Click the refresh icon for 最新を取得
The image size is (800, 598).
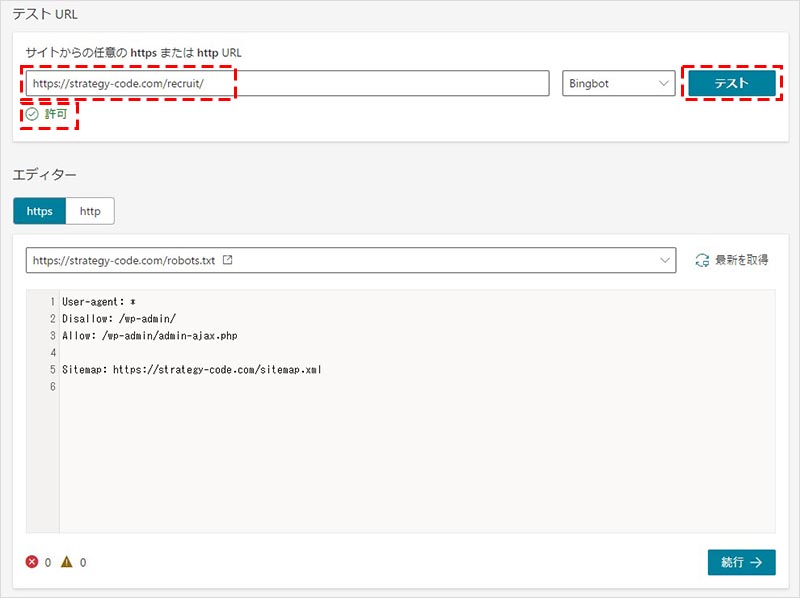[x=702, y=260]
